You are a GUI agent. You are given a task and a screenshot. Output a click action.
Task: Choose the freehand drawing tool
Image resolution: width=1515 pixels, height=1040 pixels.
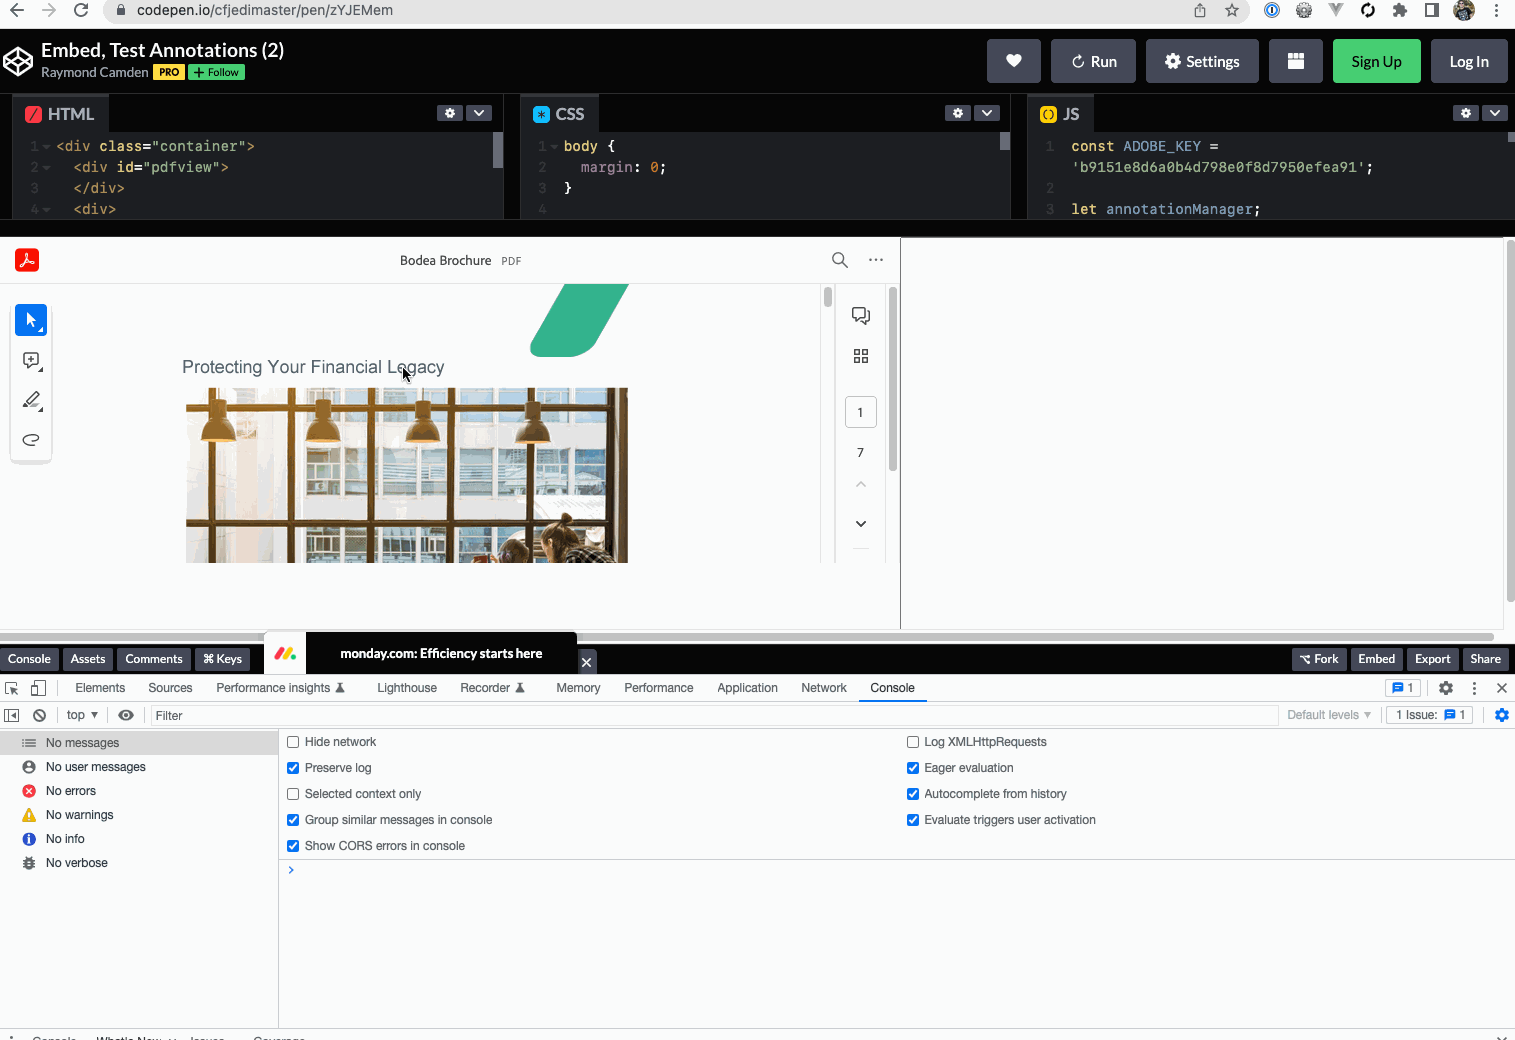coord(31,439)
